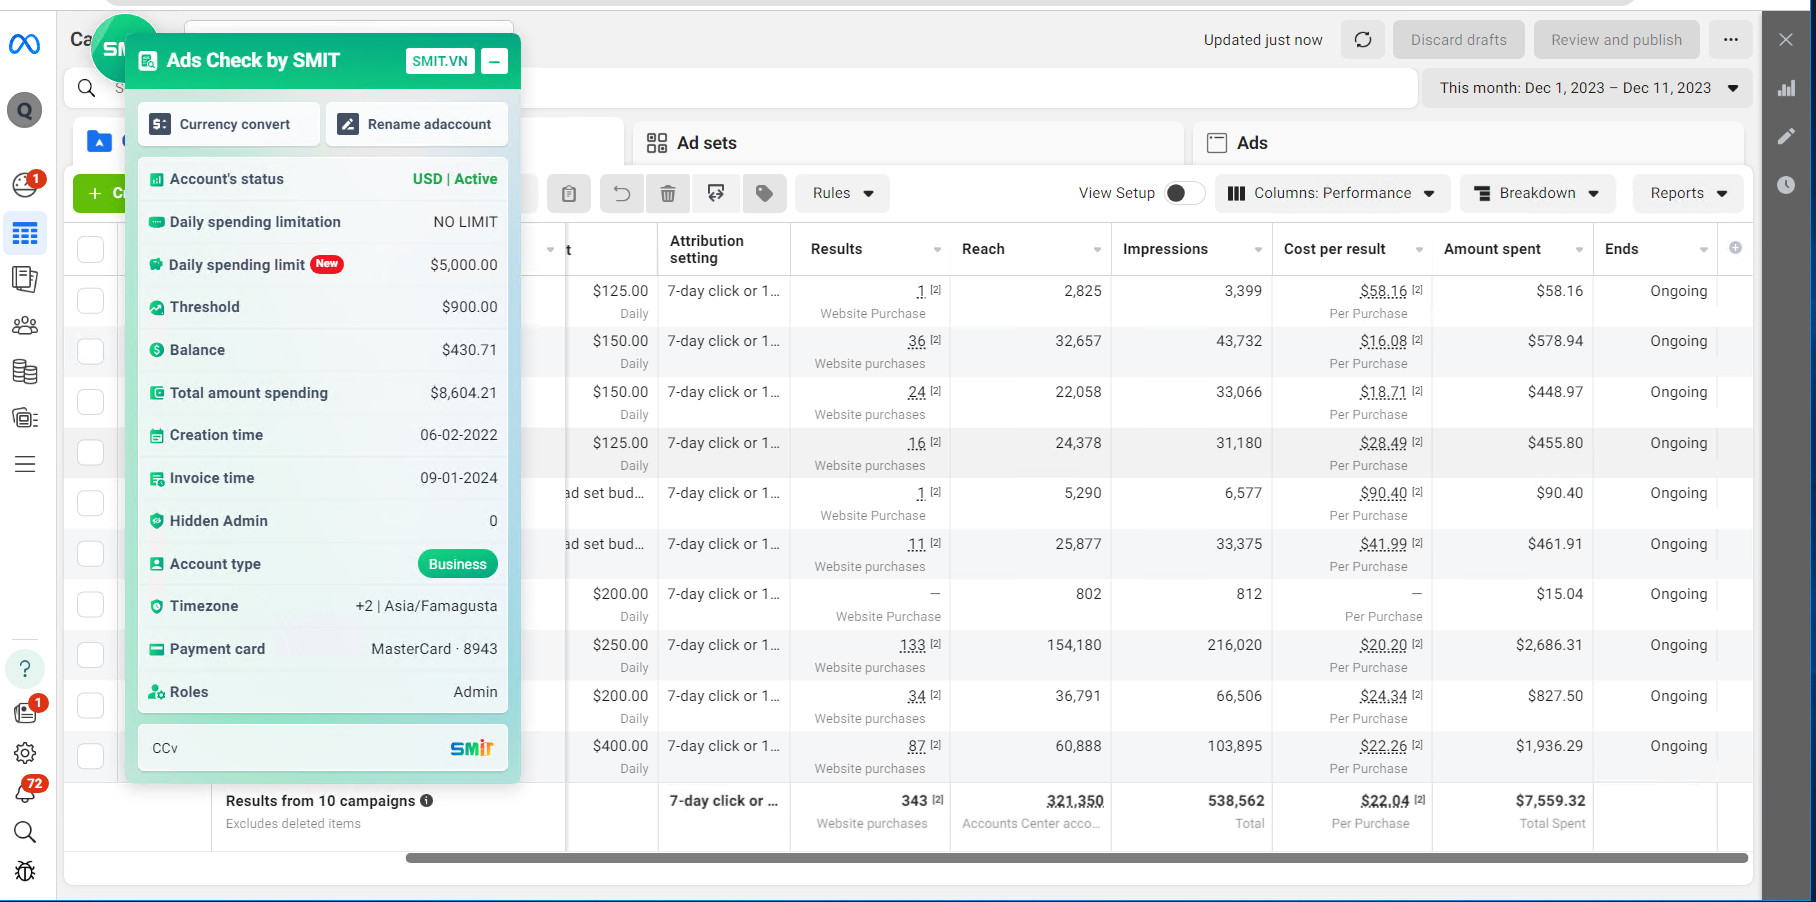Open the date range dropdown for this month
Screen dimensions: 1816x902
tap(1588, 88)
